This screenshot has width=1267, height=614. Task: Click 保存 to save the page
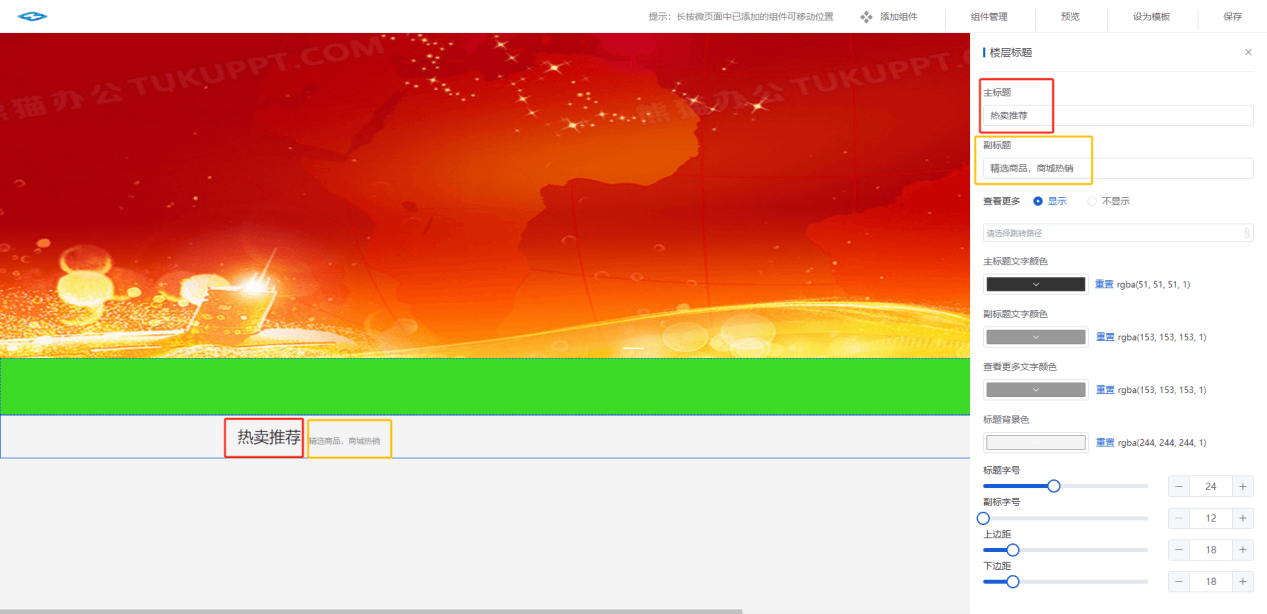coord(1232,17)
